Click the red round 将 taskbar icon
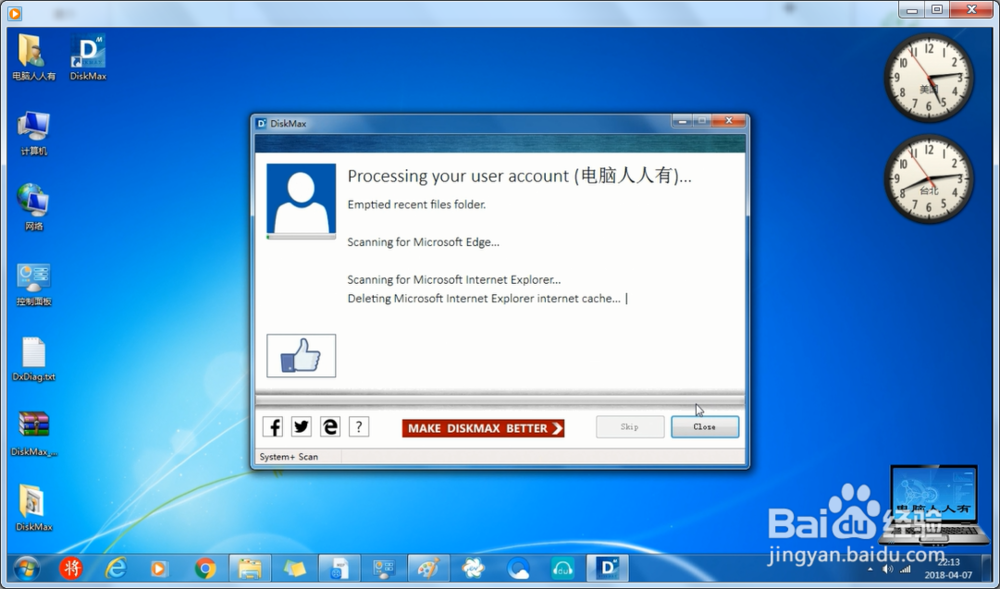 pyautogui.click(x=71, y=568)
